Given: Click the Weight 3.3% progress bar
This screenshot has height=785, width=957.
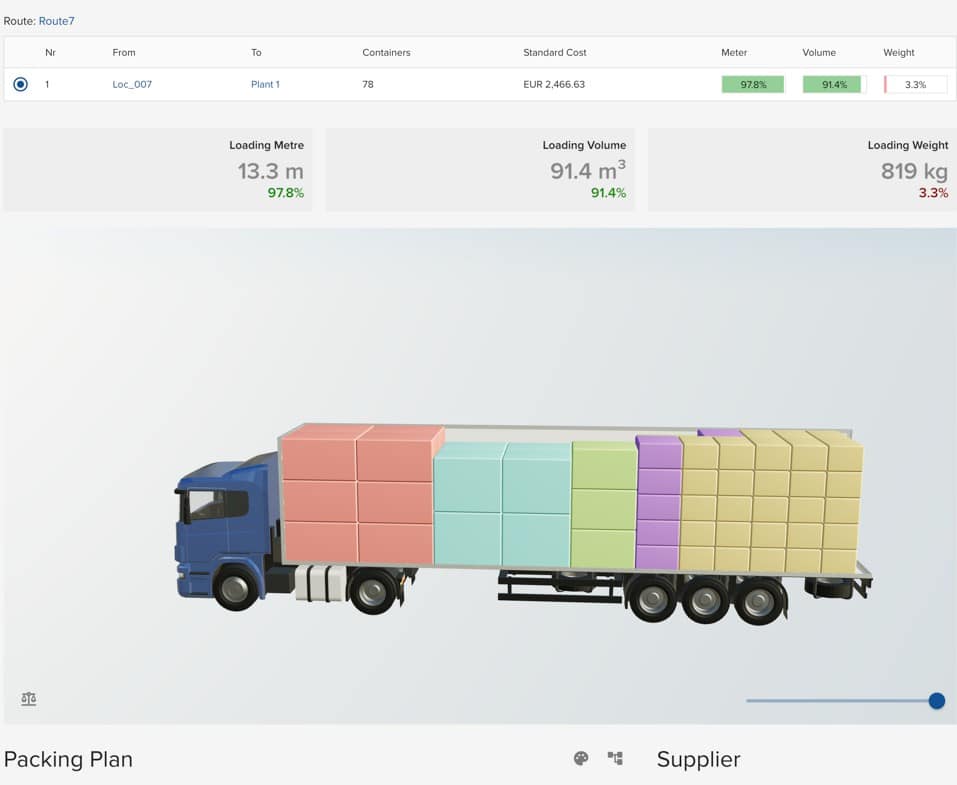Looking at the screenshot, I should click(x=915, y=84).
